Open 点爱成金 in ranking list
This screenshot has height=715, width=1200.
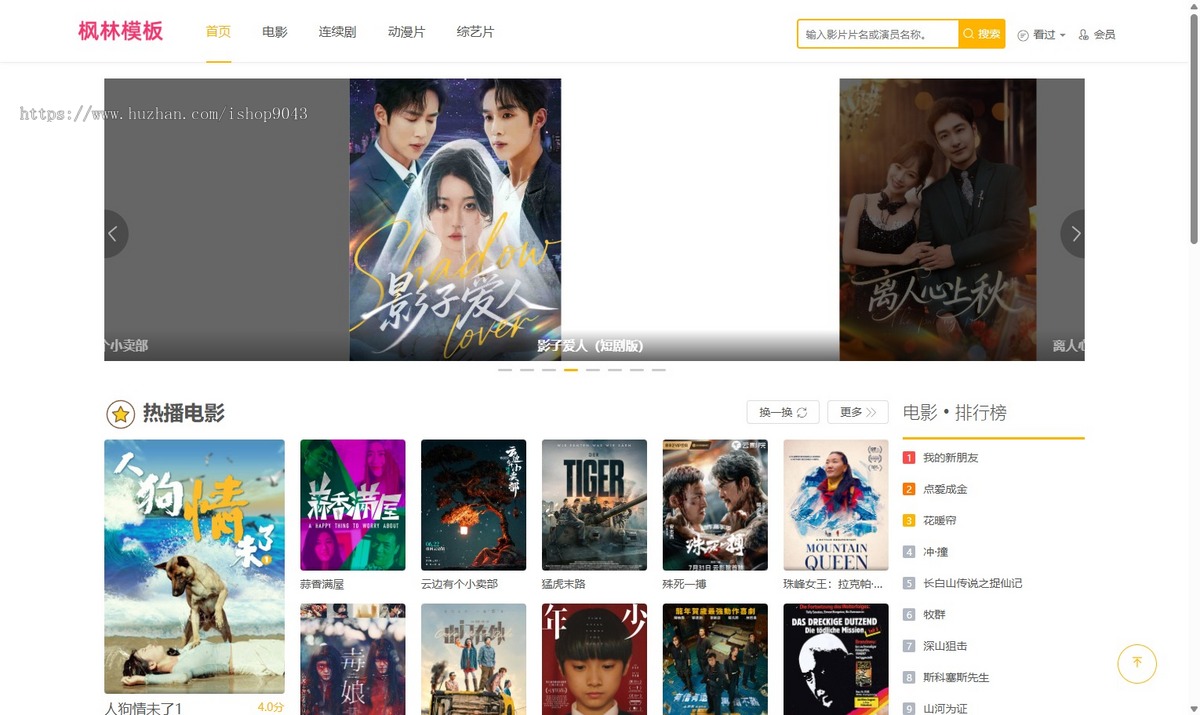pos(945,489)
